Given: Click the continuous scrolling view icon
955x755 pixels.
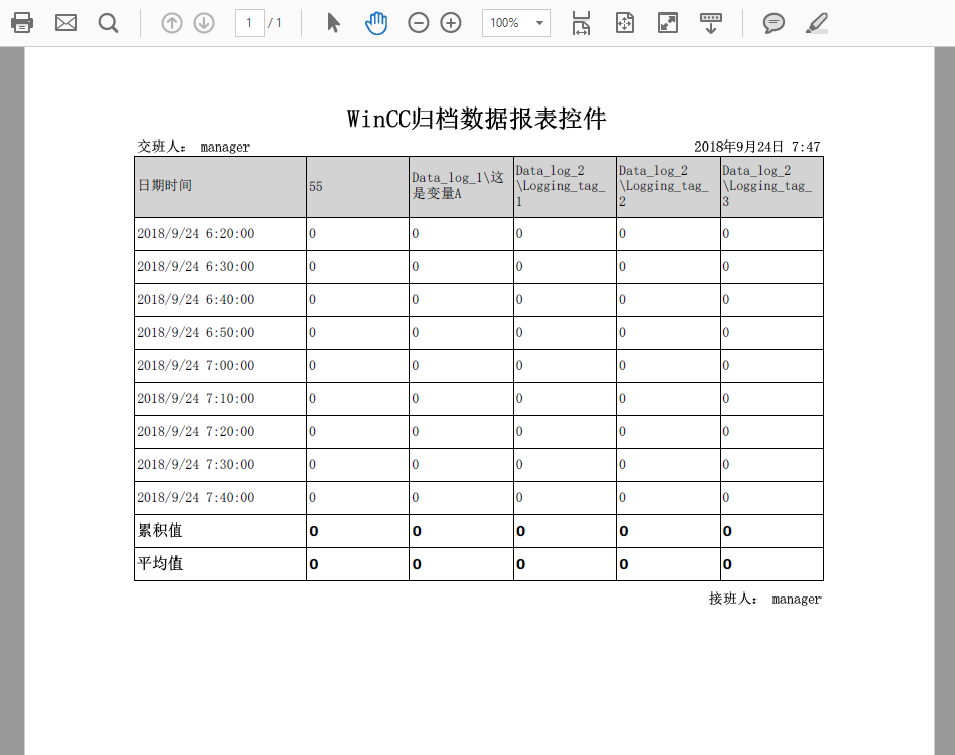Looking at the screenshot, I should pyautogui.click(x=711, y=22).
